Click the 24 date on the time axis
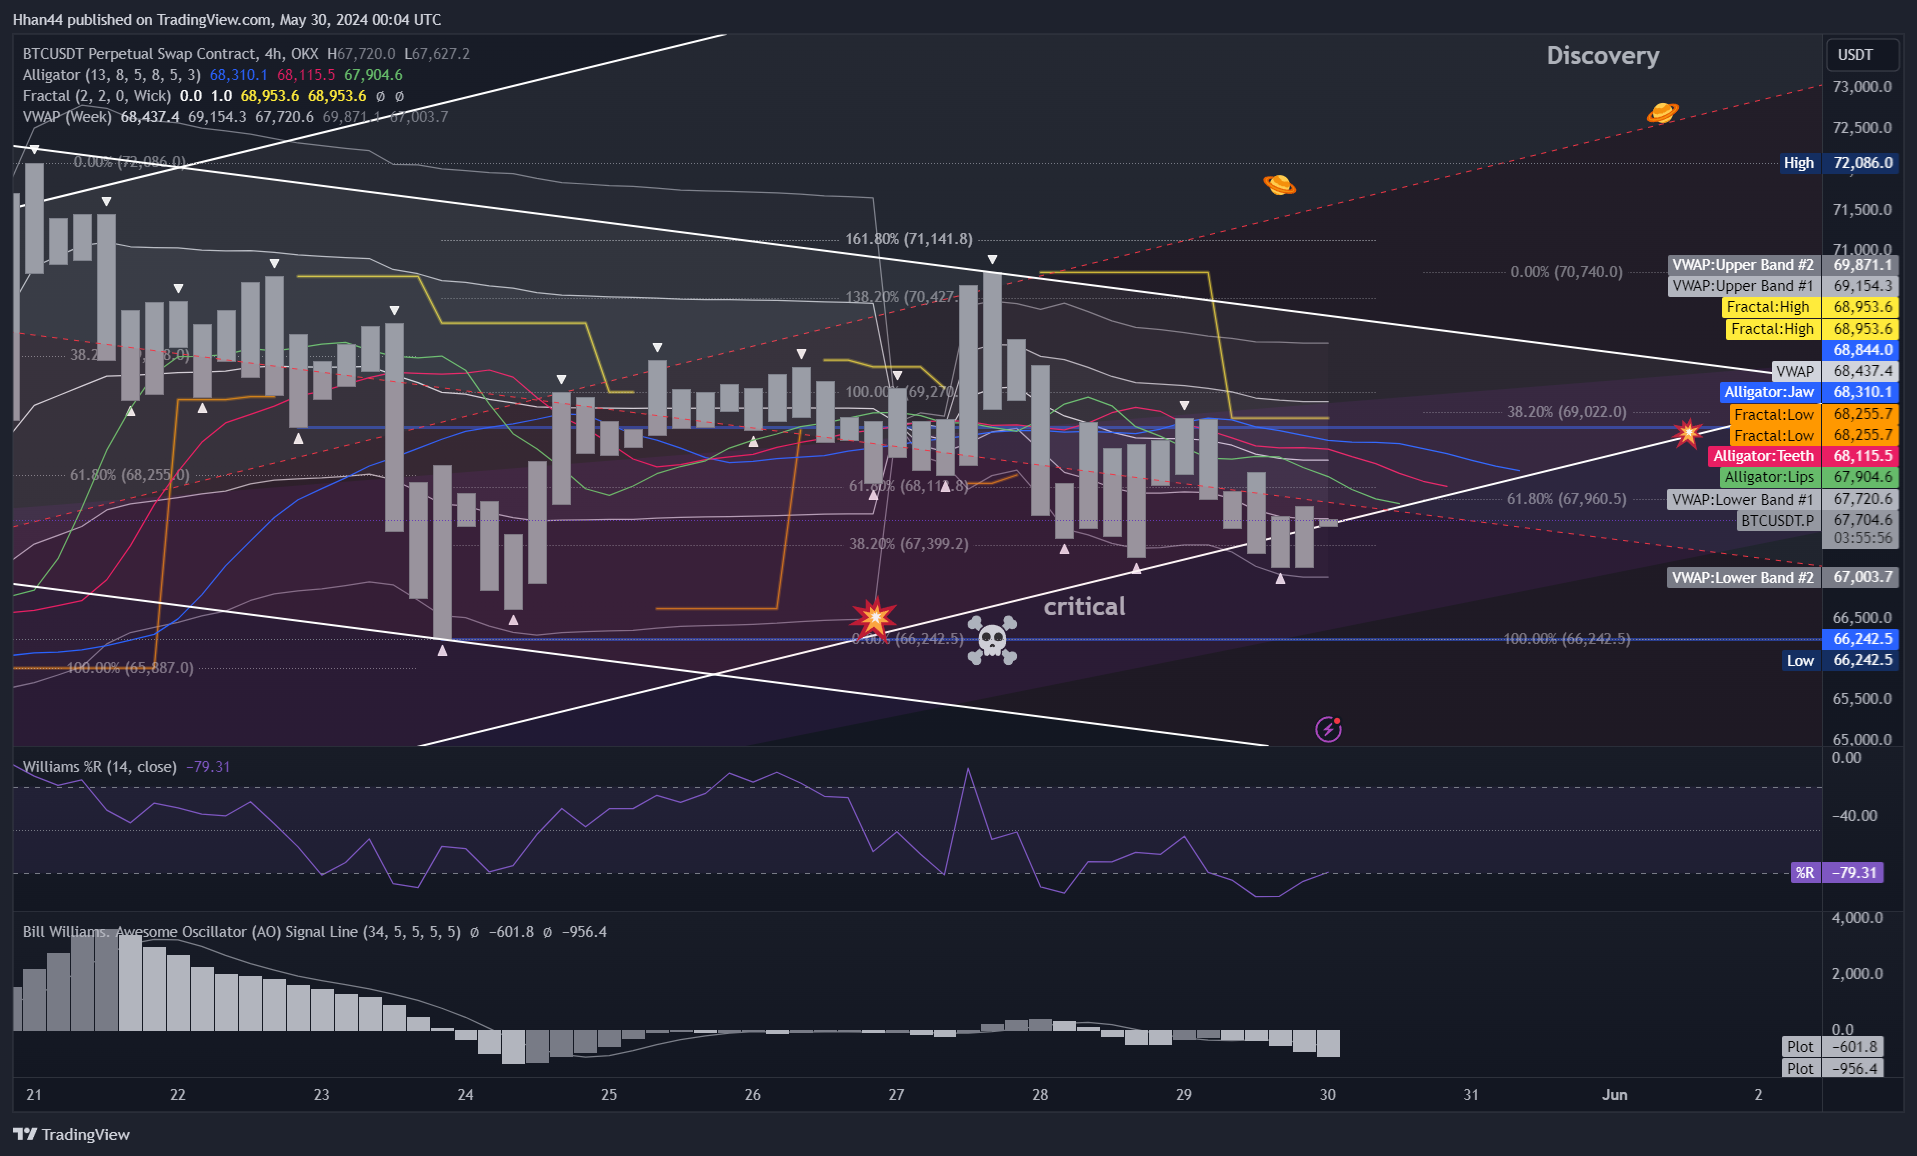The image size is (1917, 1156). point(465,1095)
